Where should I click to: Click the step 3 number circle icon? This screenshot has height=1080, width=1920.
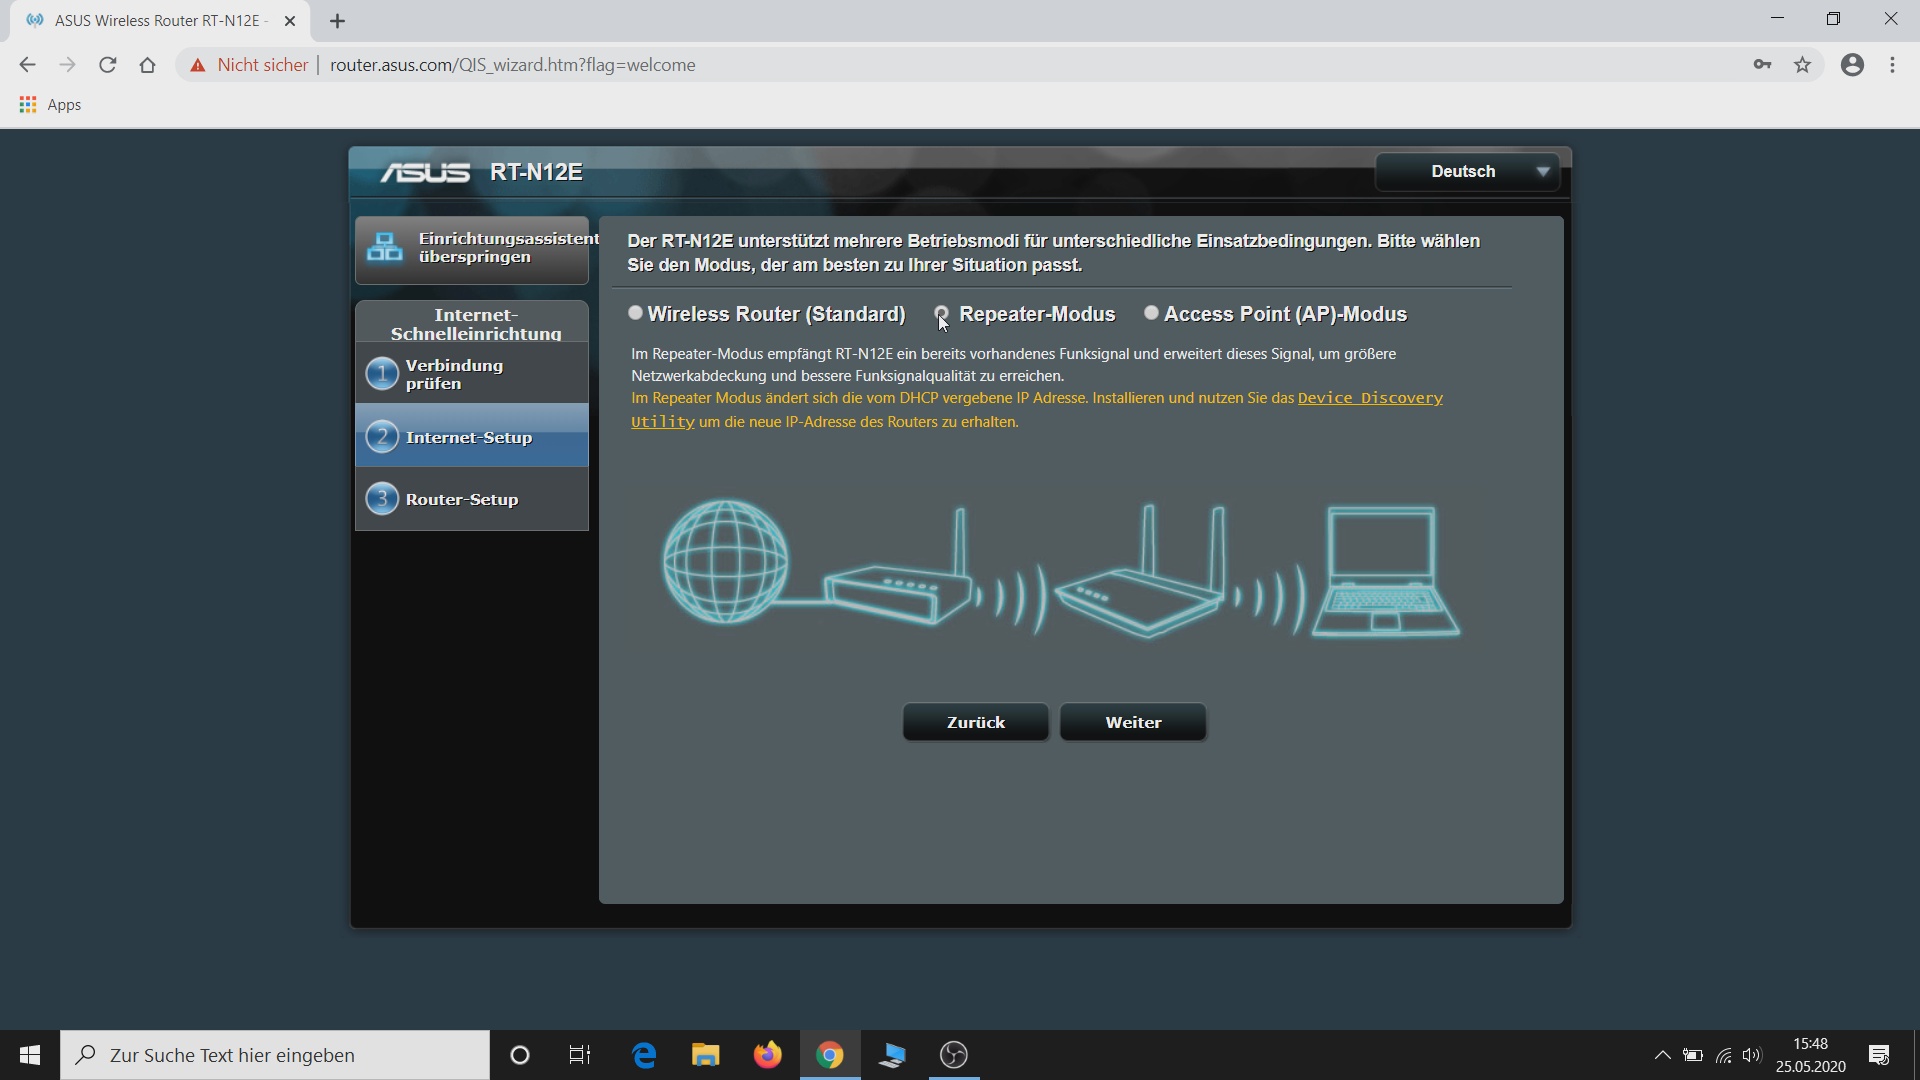[382, 498]
